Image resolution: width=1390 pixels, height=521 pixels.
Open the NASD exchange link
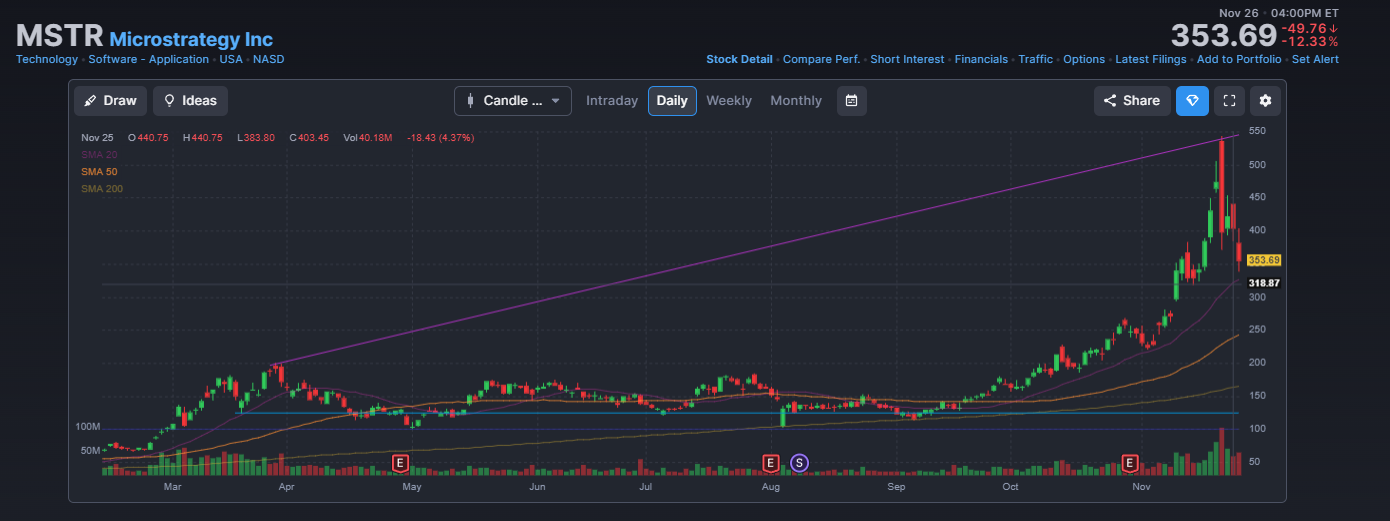(x=268, y=59)
